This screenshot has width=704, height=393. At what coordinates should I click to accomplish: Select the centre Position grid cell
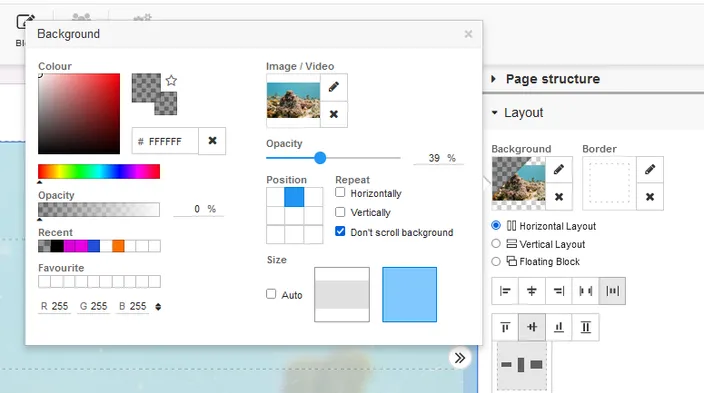click(x=294, y=216)
